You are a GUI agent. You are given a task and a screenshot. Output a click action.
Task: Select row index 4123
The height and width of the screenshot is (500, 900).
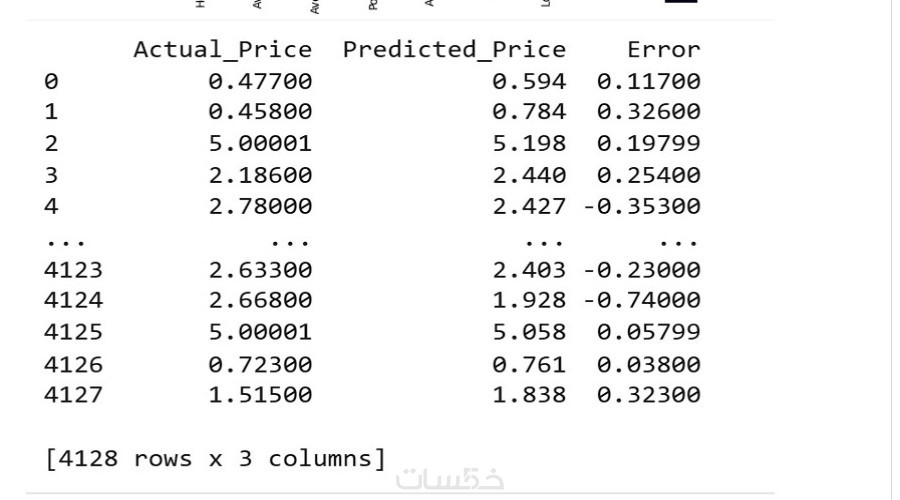(73, 270)
